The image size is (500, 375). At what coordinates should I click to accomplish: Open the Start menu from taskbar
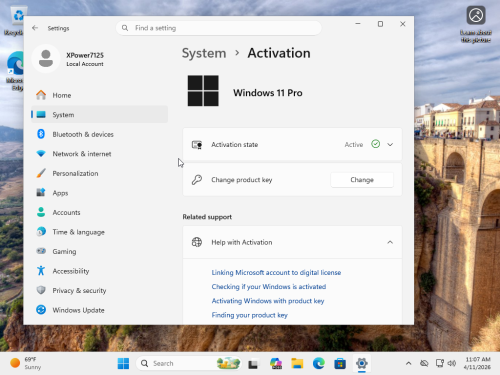click(123, 363)
